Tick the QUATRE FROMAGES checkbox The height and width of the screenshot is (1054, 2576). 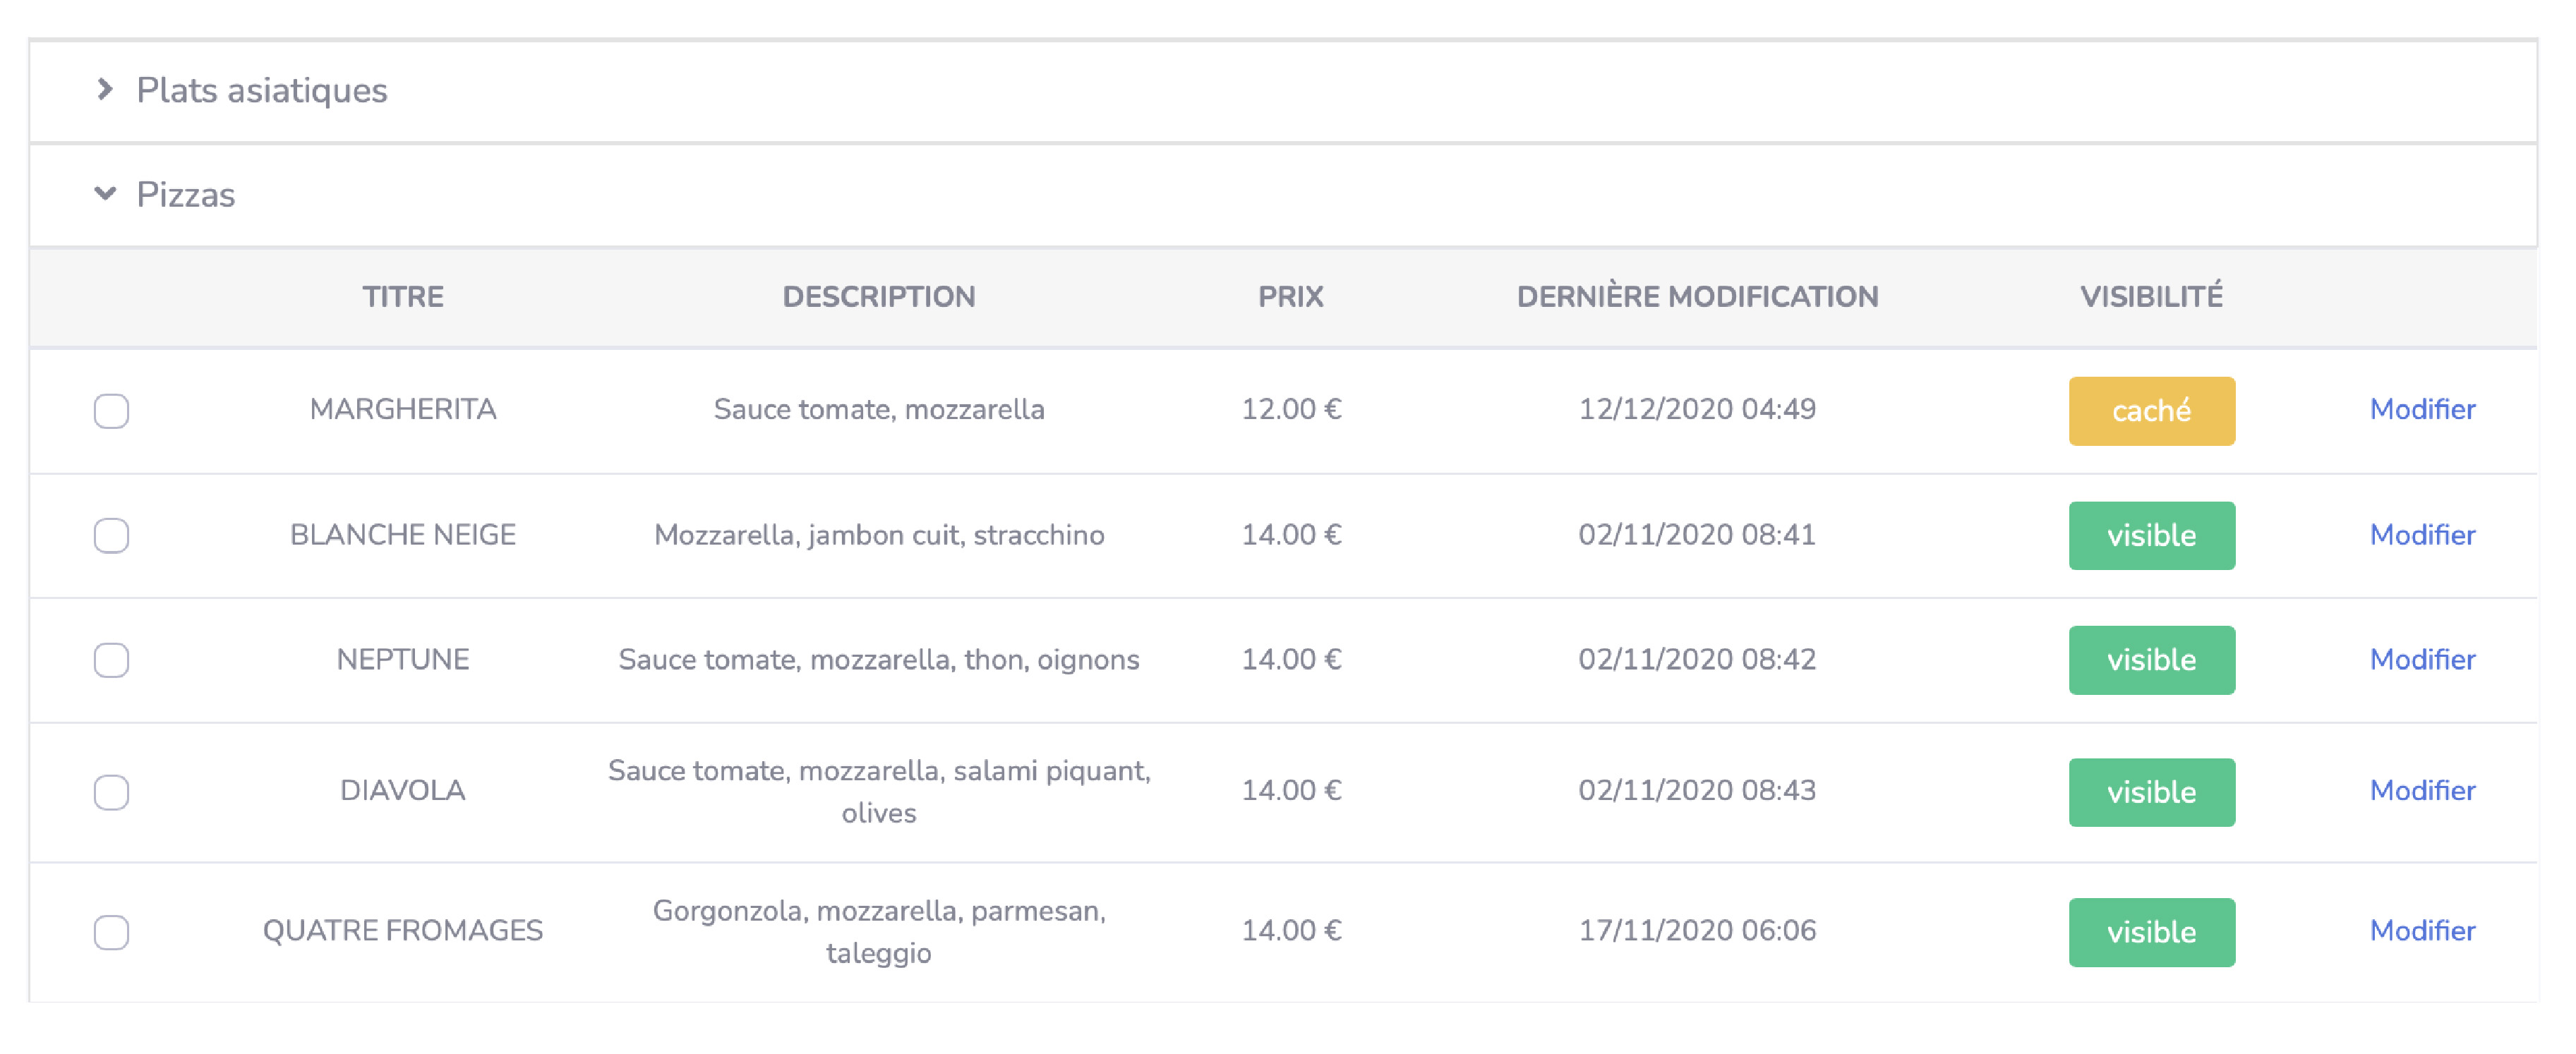111,932
